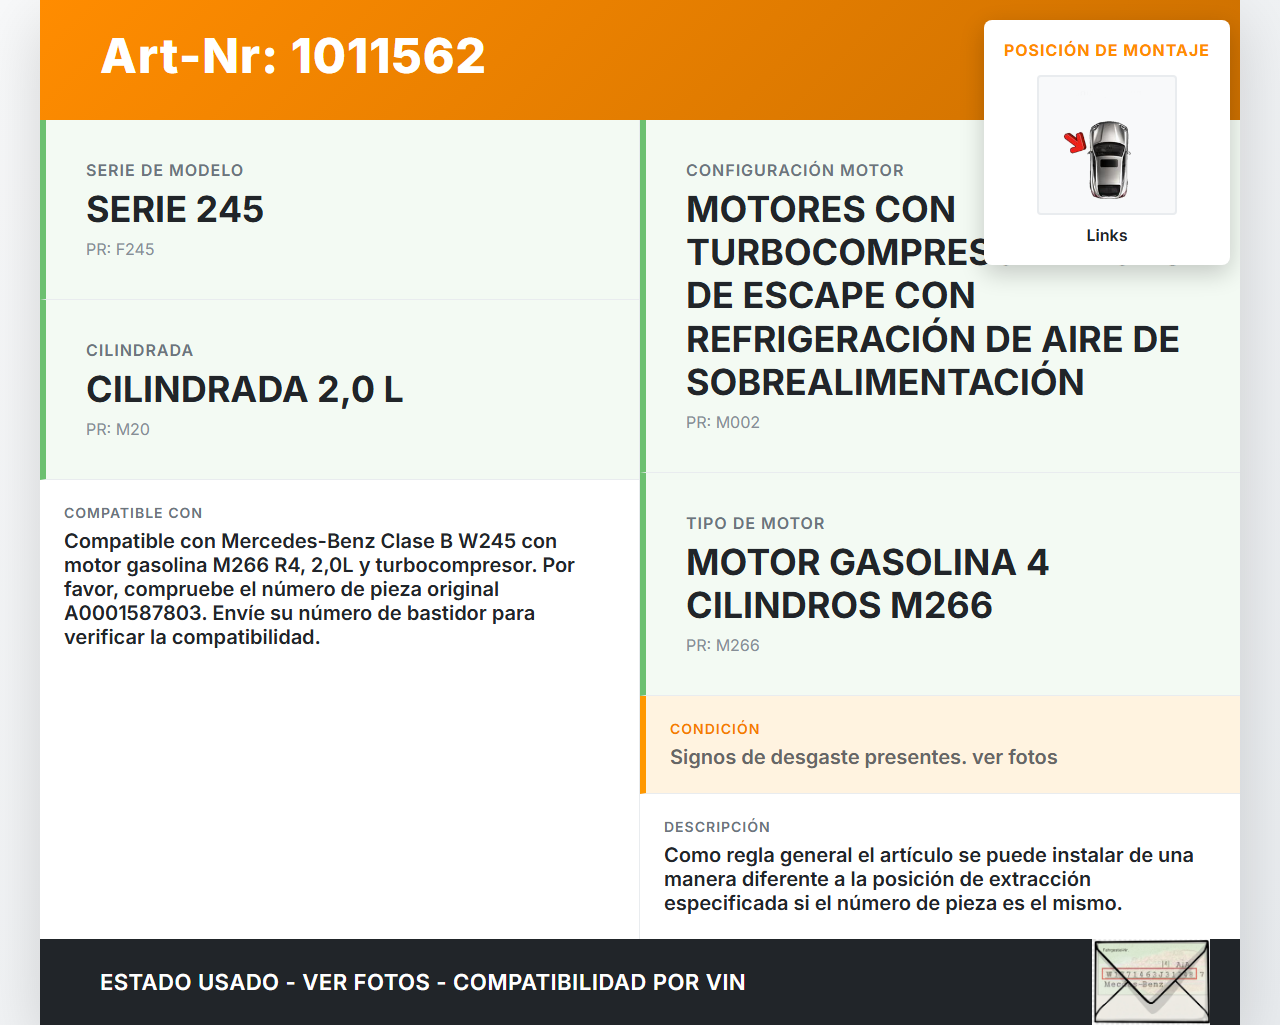The image size is (1280, 1026).
Task: Click the Links caption under the car
Action: (x=1107, y=235)
